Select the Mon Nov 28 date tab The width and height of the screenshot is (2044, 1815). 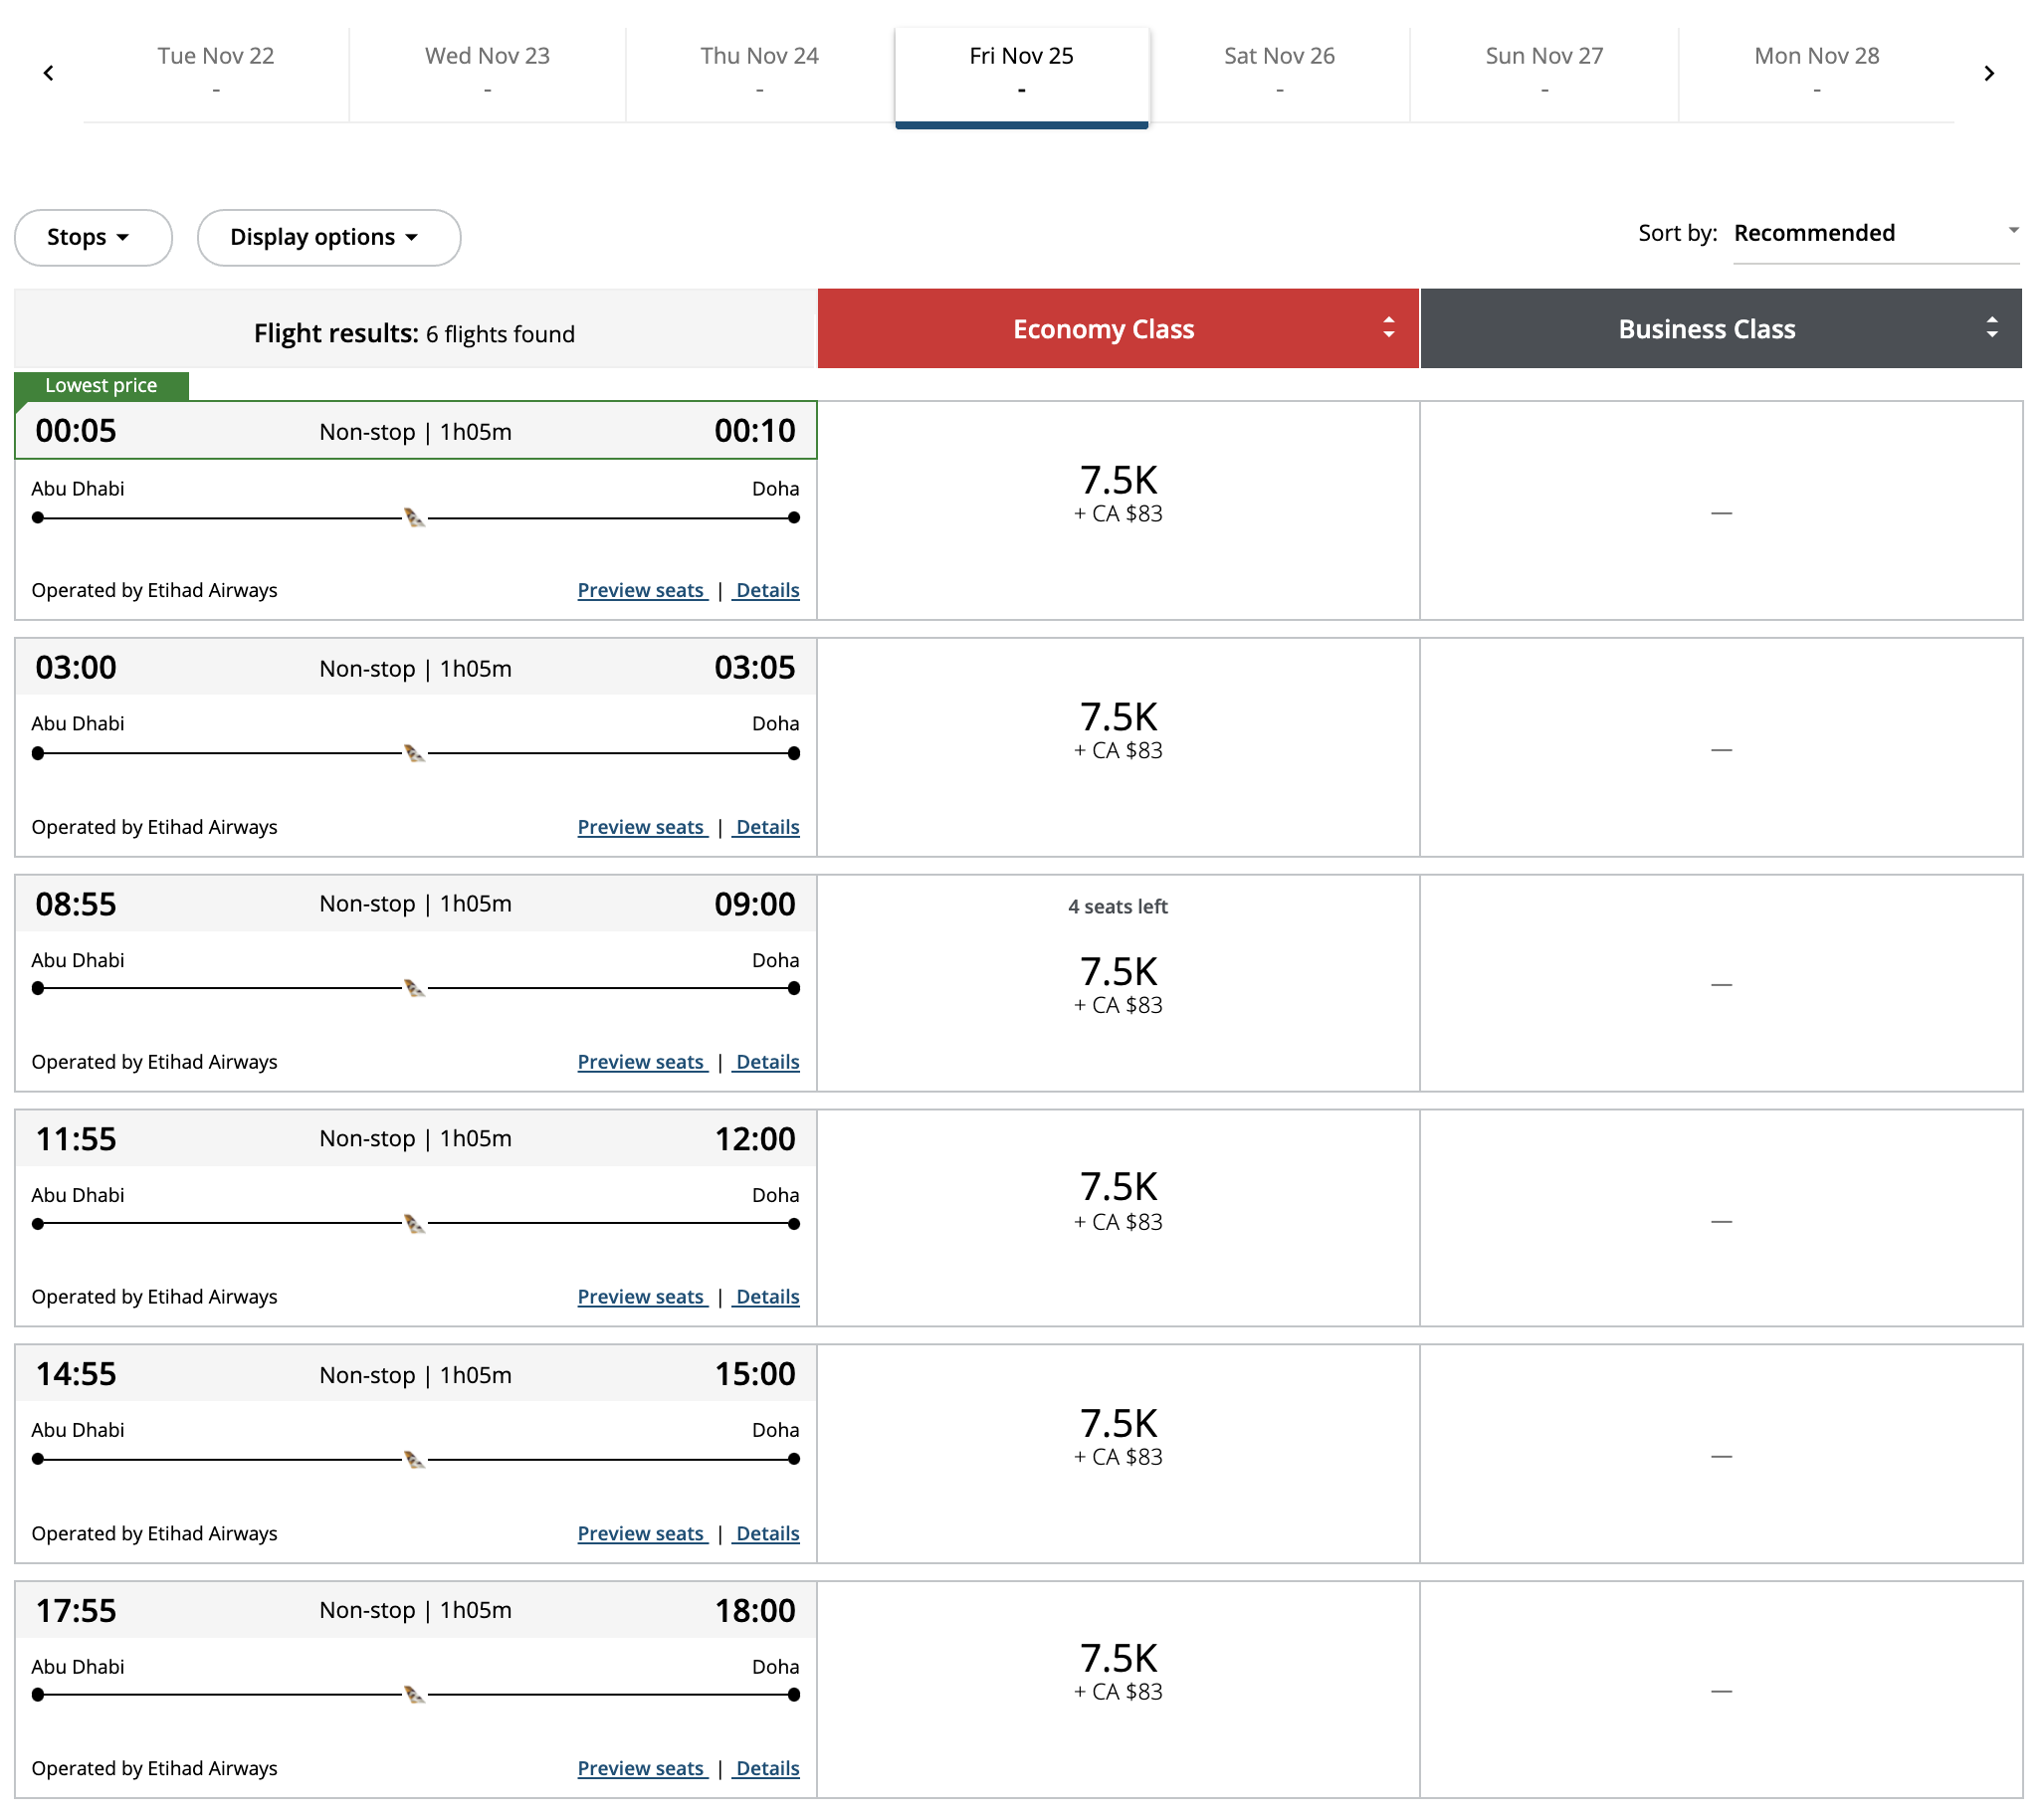point(1815,72)
